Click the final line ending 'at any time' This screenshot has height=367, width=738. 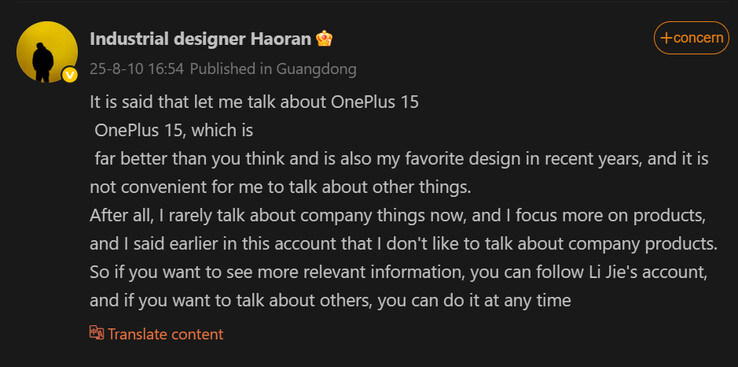pos(330,301)
